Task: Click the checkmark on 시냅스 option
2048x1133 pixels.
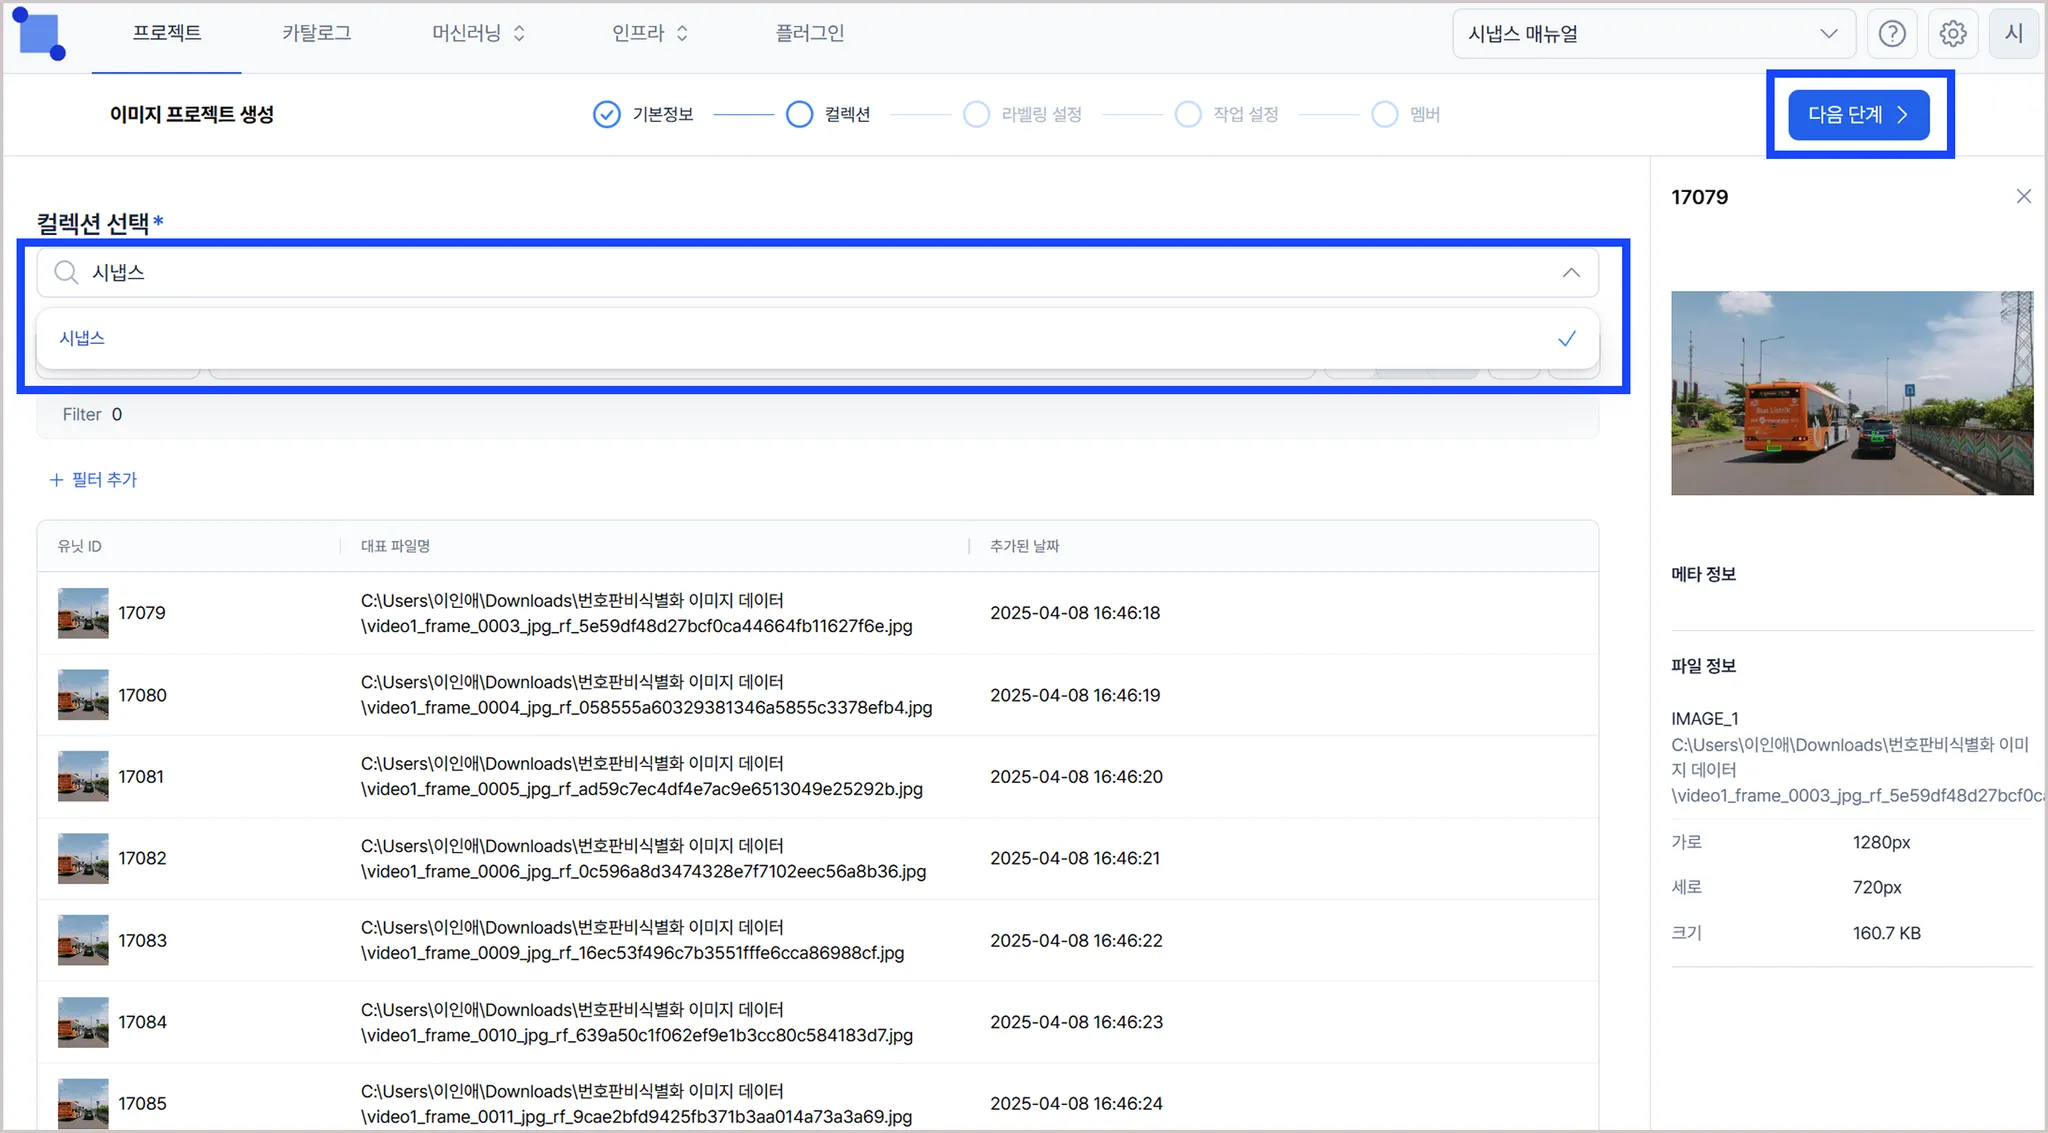Action: pyautogui.click(x=1566, y=338)
